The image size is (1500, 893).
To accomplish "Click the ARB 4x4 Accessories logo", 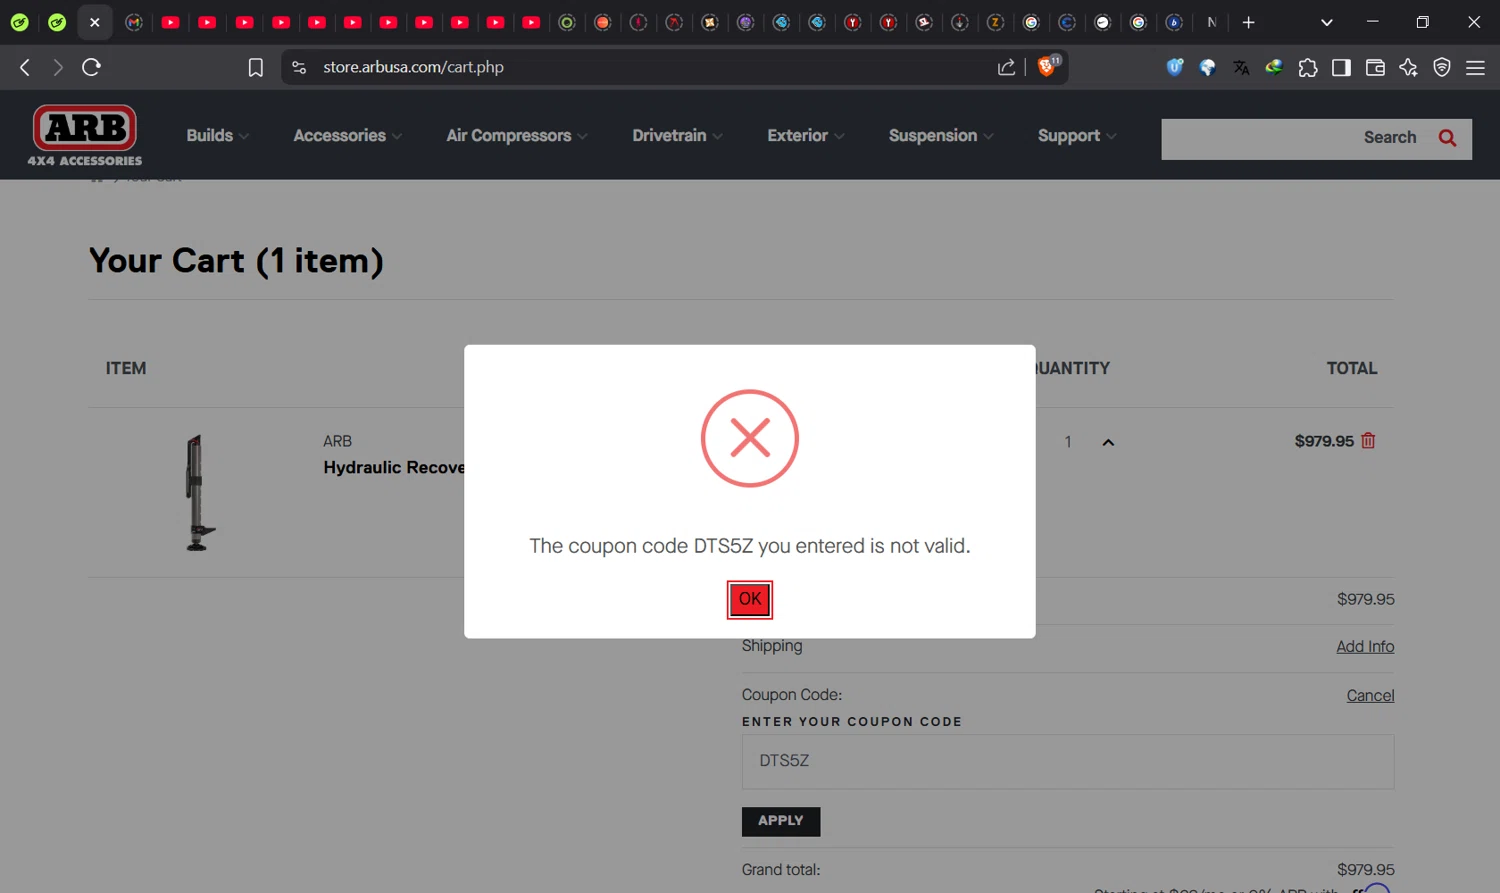I will [85, 135].
